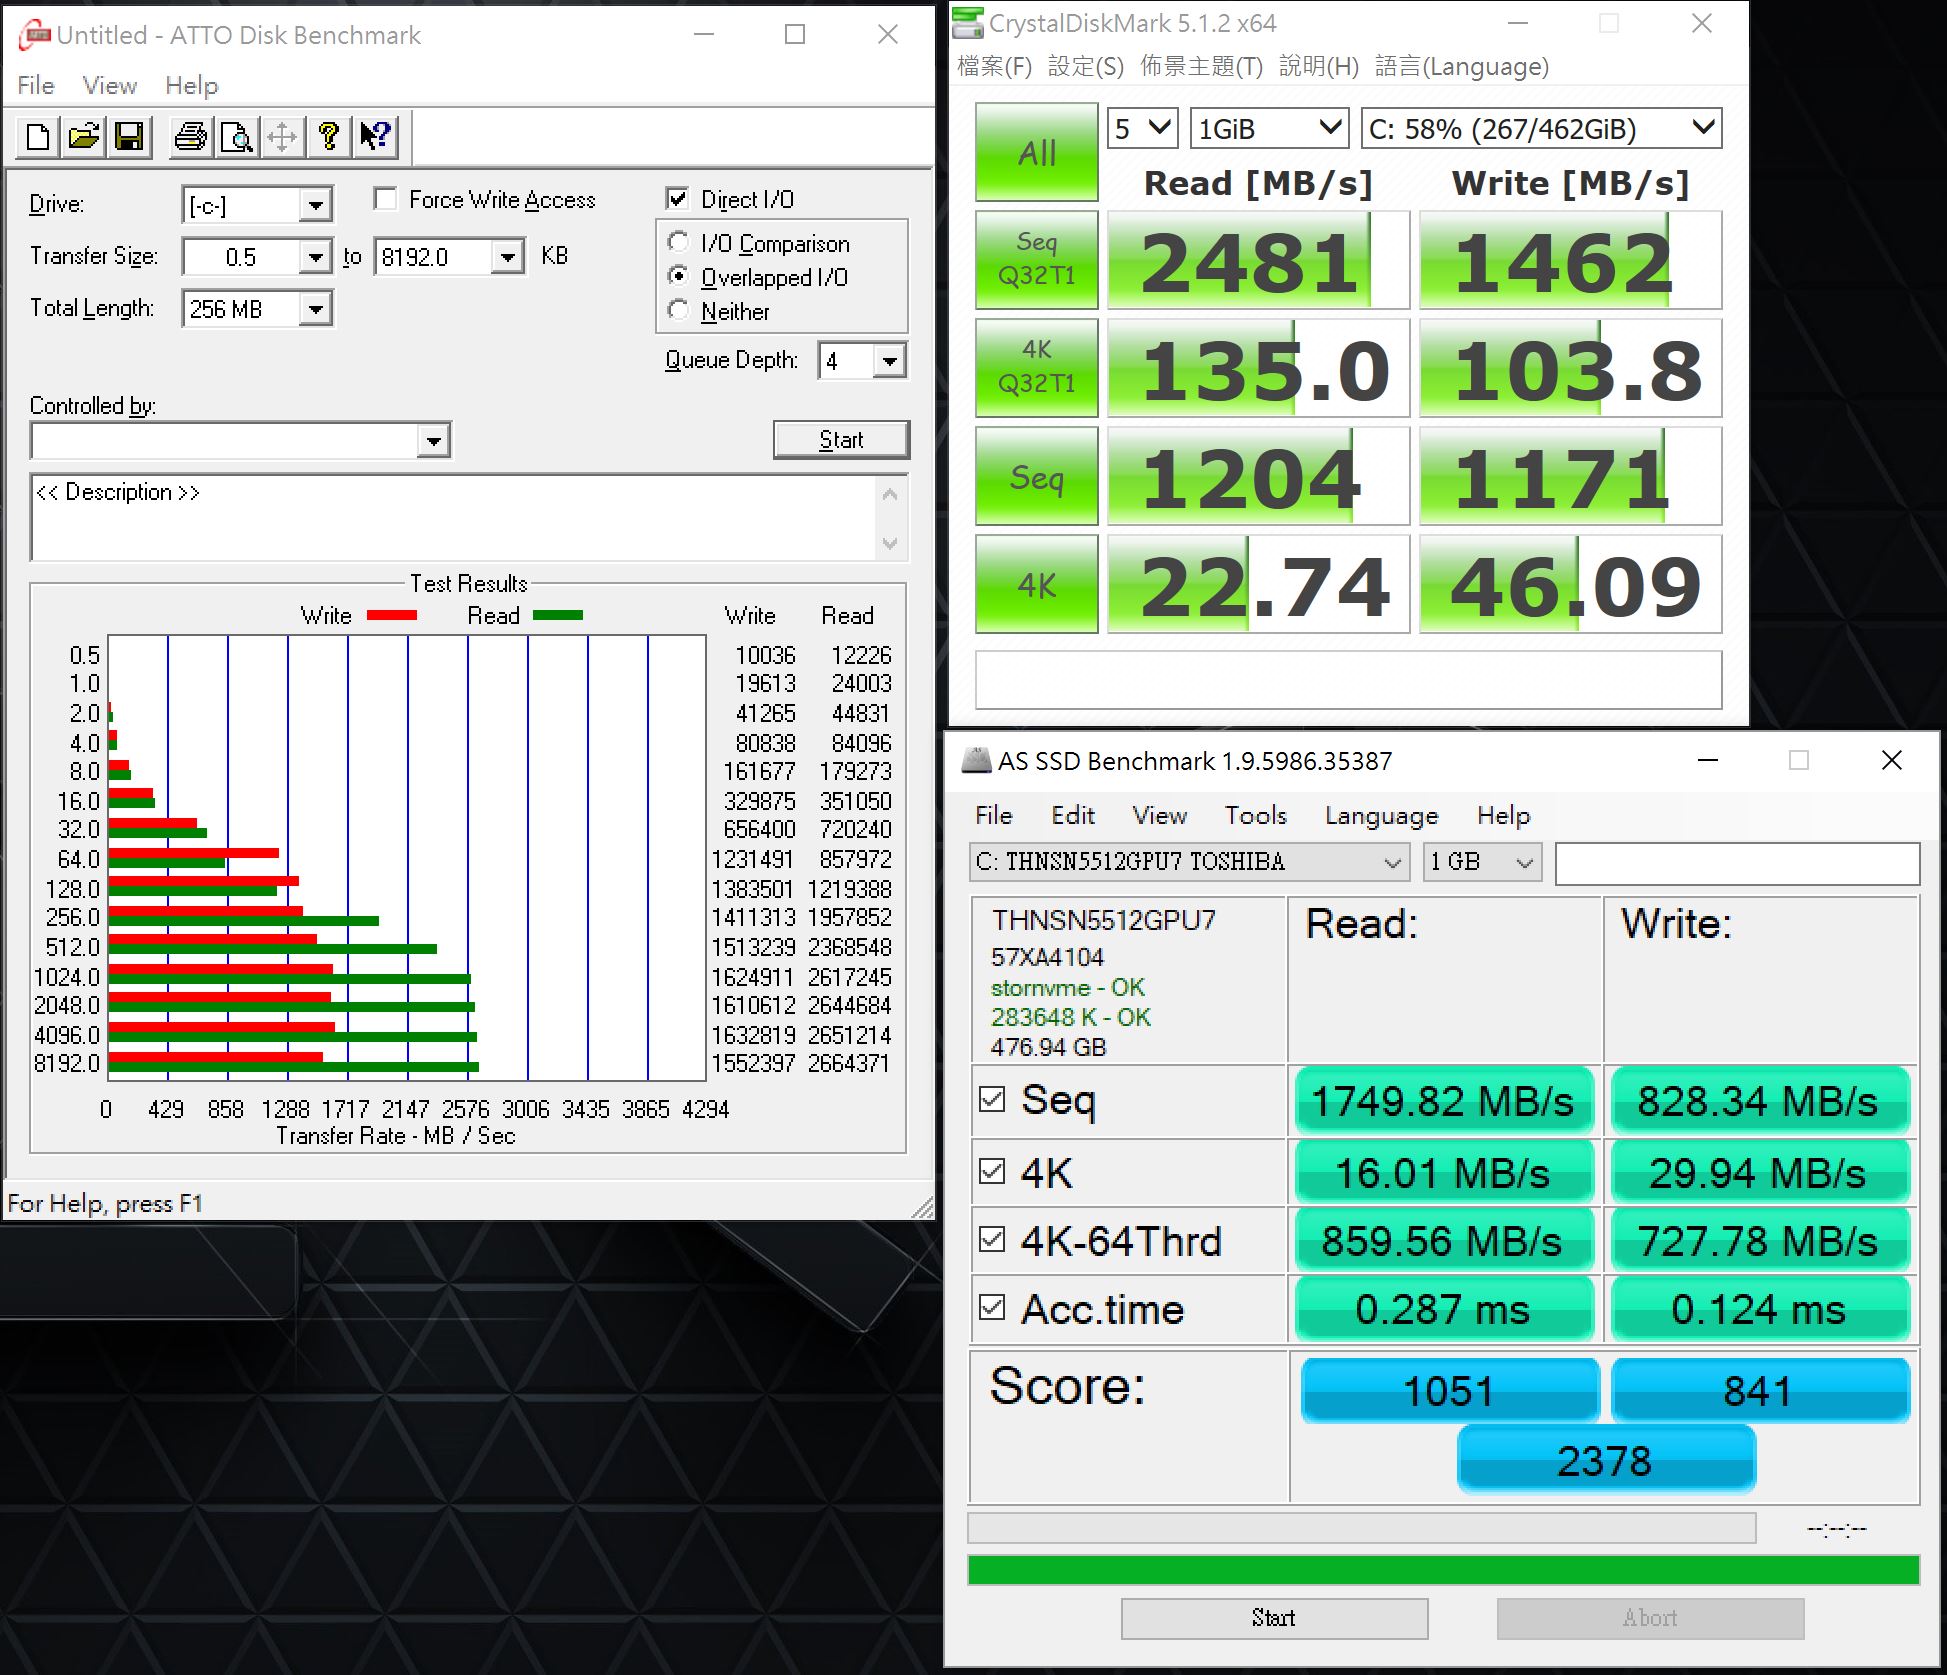
Task: Click the Print icon in ATTO toolbar
Action: point(190,137)
